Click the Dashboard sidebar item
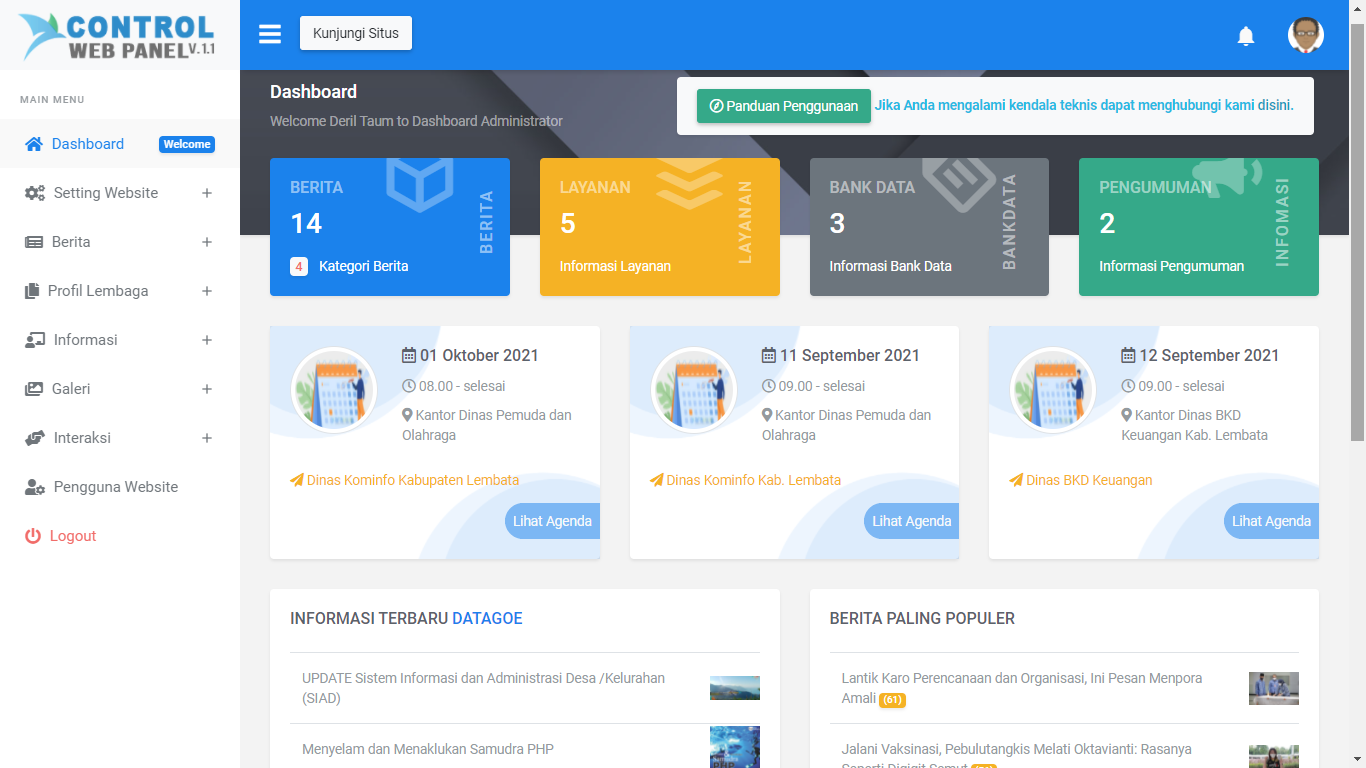The height and width of the screenshot is (768, 1366). [x=84, y=144]
